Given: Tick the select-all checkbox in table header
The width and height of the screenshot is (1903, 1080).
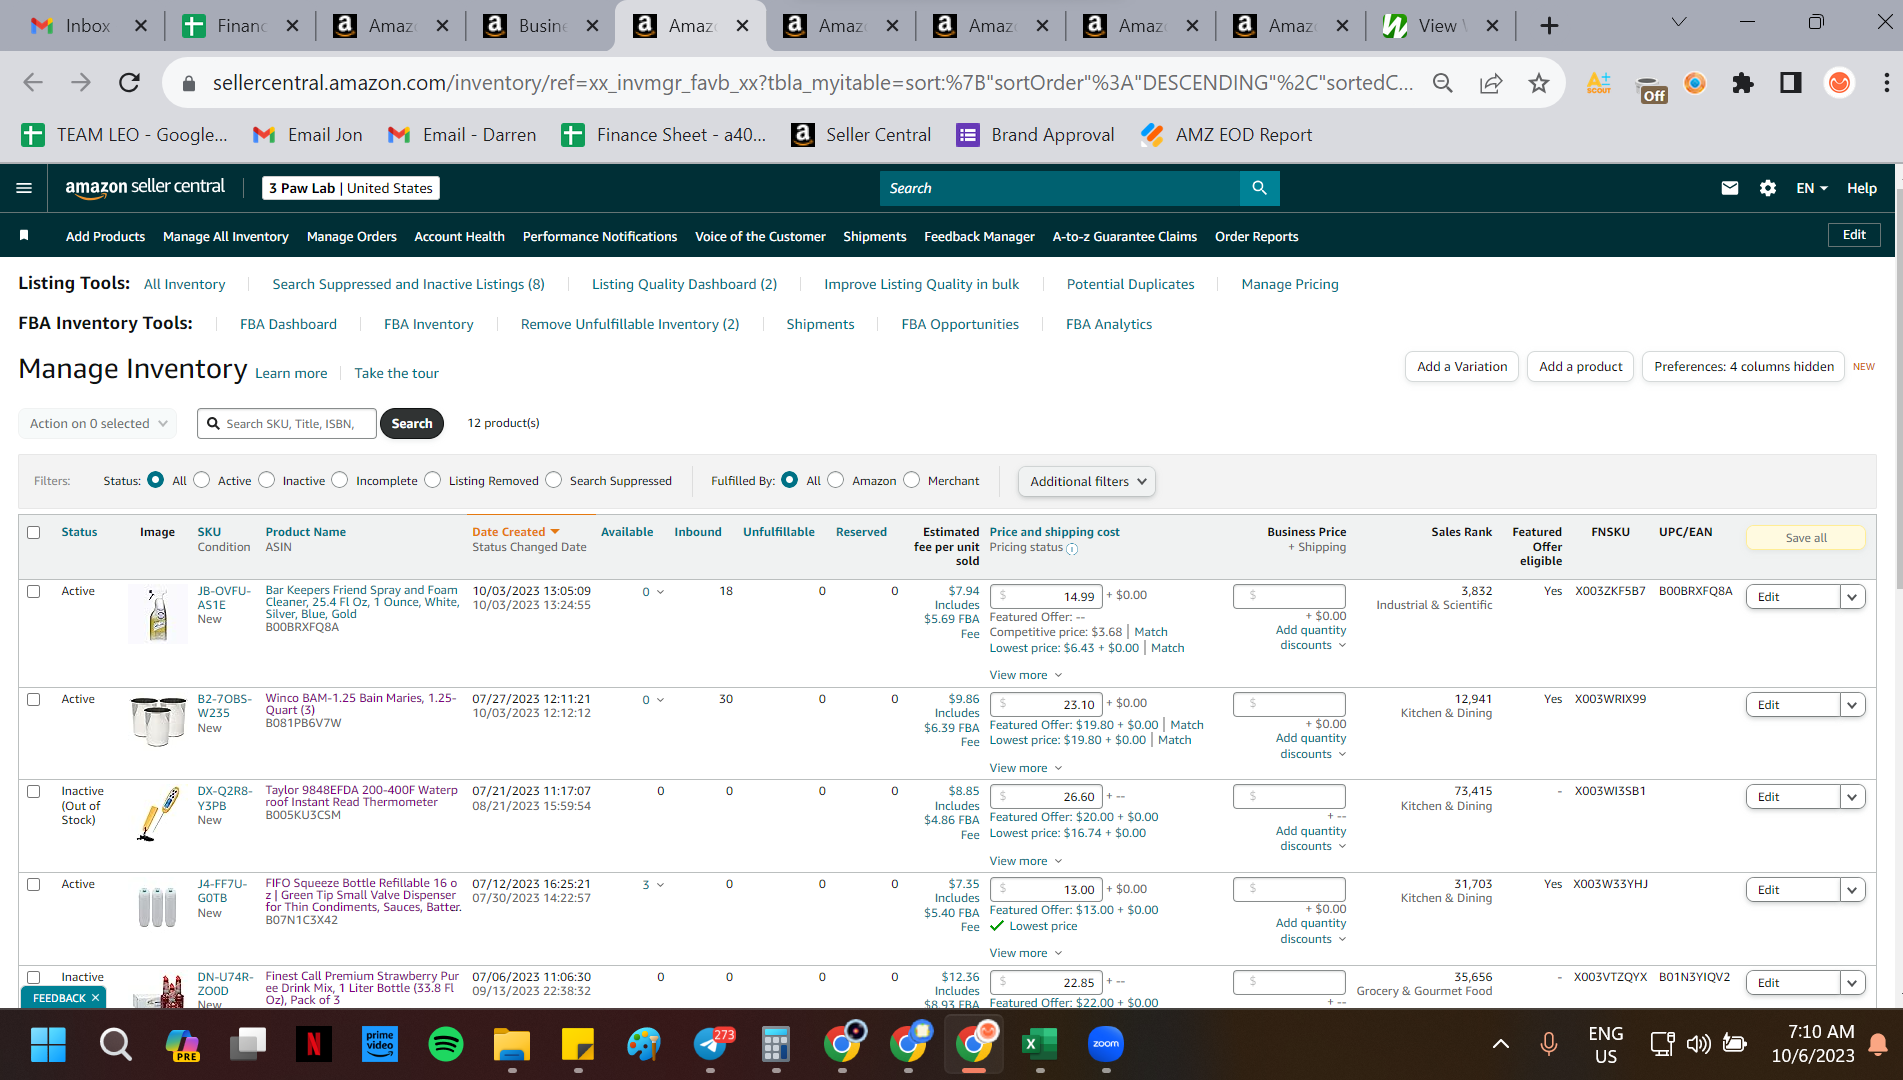Looking at the screenshot, I should tap(34, 532).
